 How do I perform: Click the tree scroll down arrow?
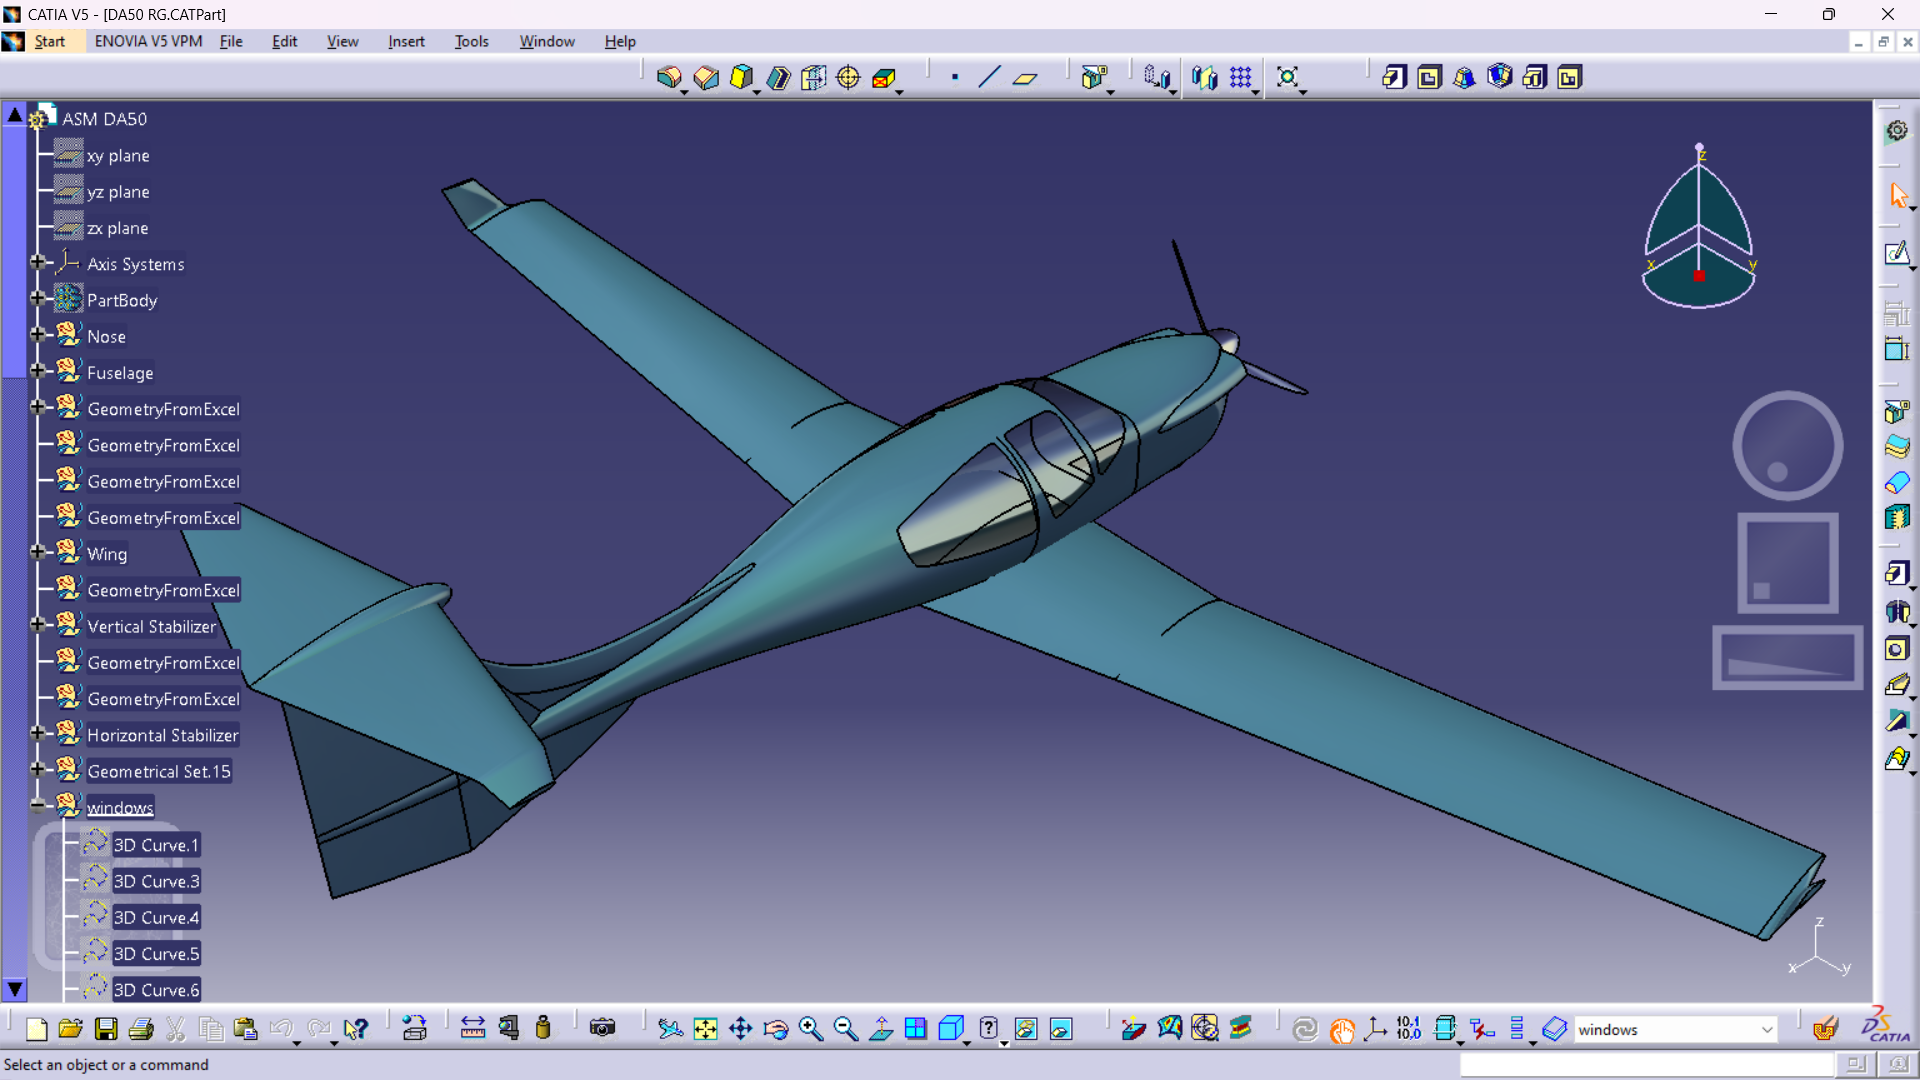(x=14, y=989)
